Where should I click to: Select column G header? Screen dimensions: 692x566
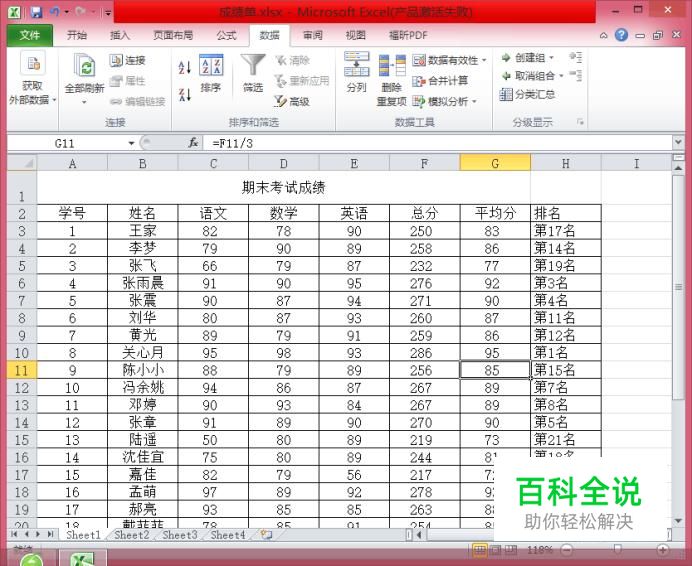point(495,163)
